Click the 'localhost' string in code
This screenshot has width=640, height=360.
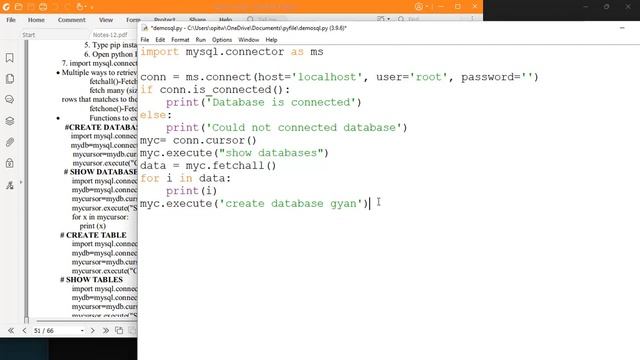327,77
